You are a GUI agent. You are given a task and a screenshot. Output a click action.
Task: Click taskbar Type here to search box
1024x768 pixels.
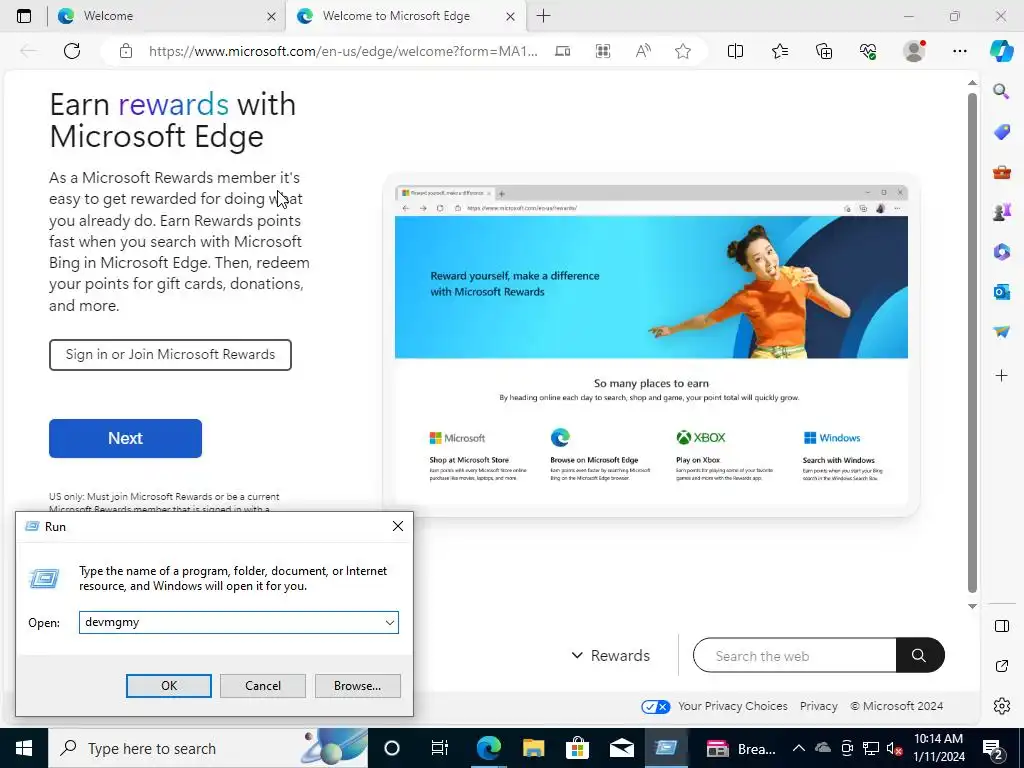tap(208, 748)
